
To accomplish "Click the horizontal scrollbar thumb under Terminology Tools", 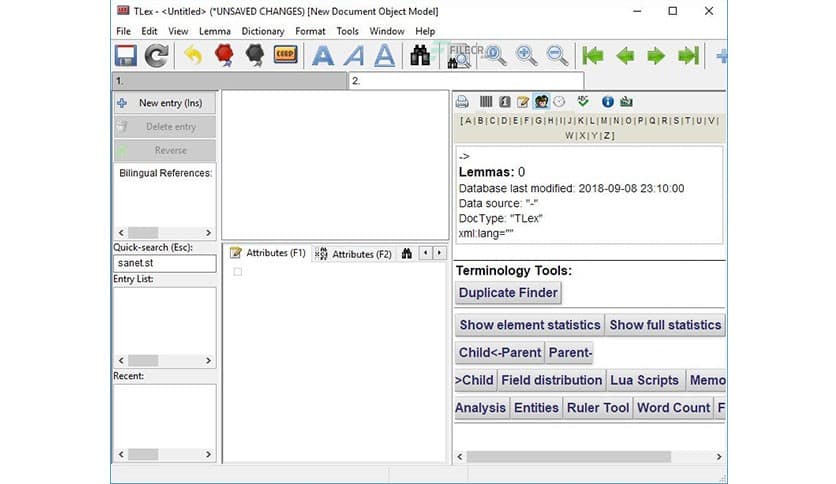I will 568,456.
